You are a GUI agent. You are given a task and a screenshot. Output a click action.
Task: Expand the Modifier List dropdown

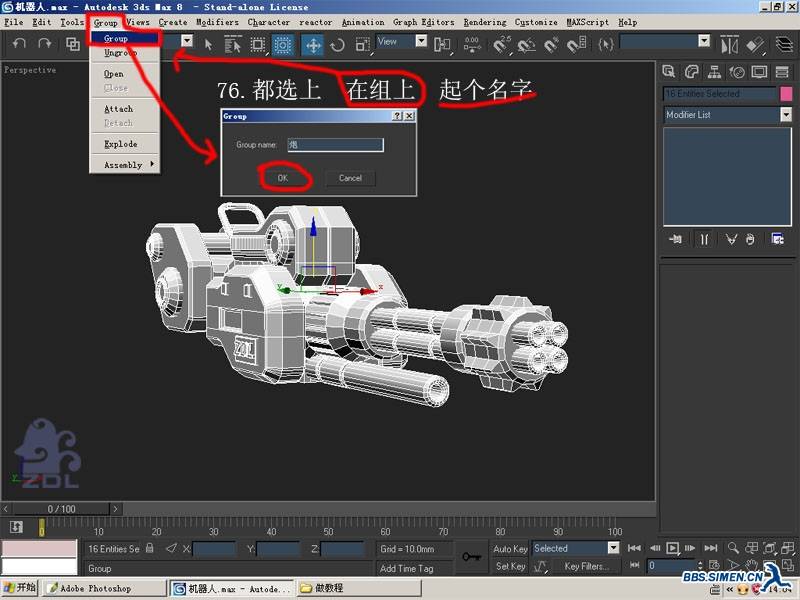point(786,115)
